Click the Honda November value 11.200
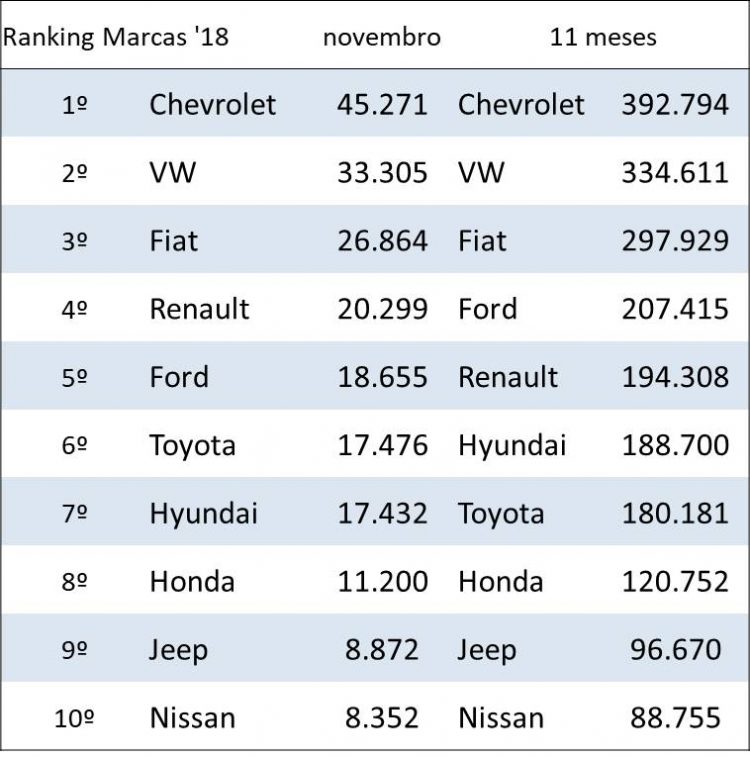 (382, 581)
